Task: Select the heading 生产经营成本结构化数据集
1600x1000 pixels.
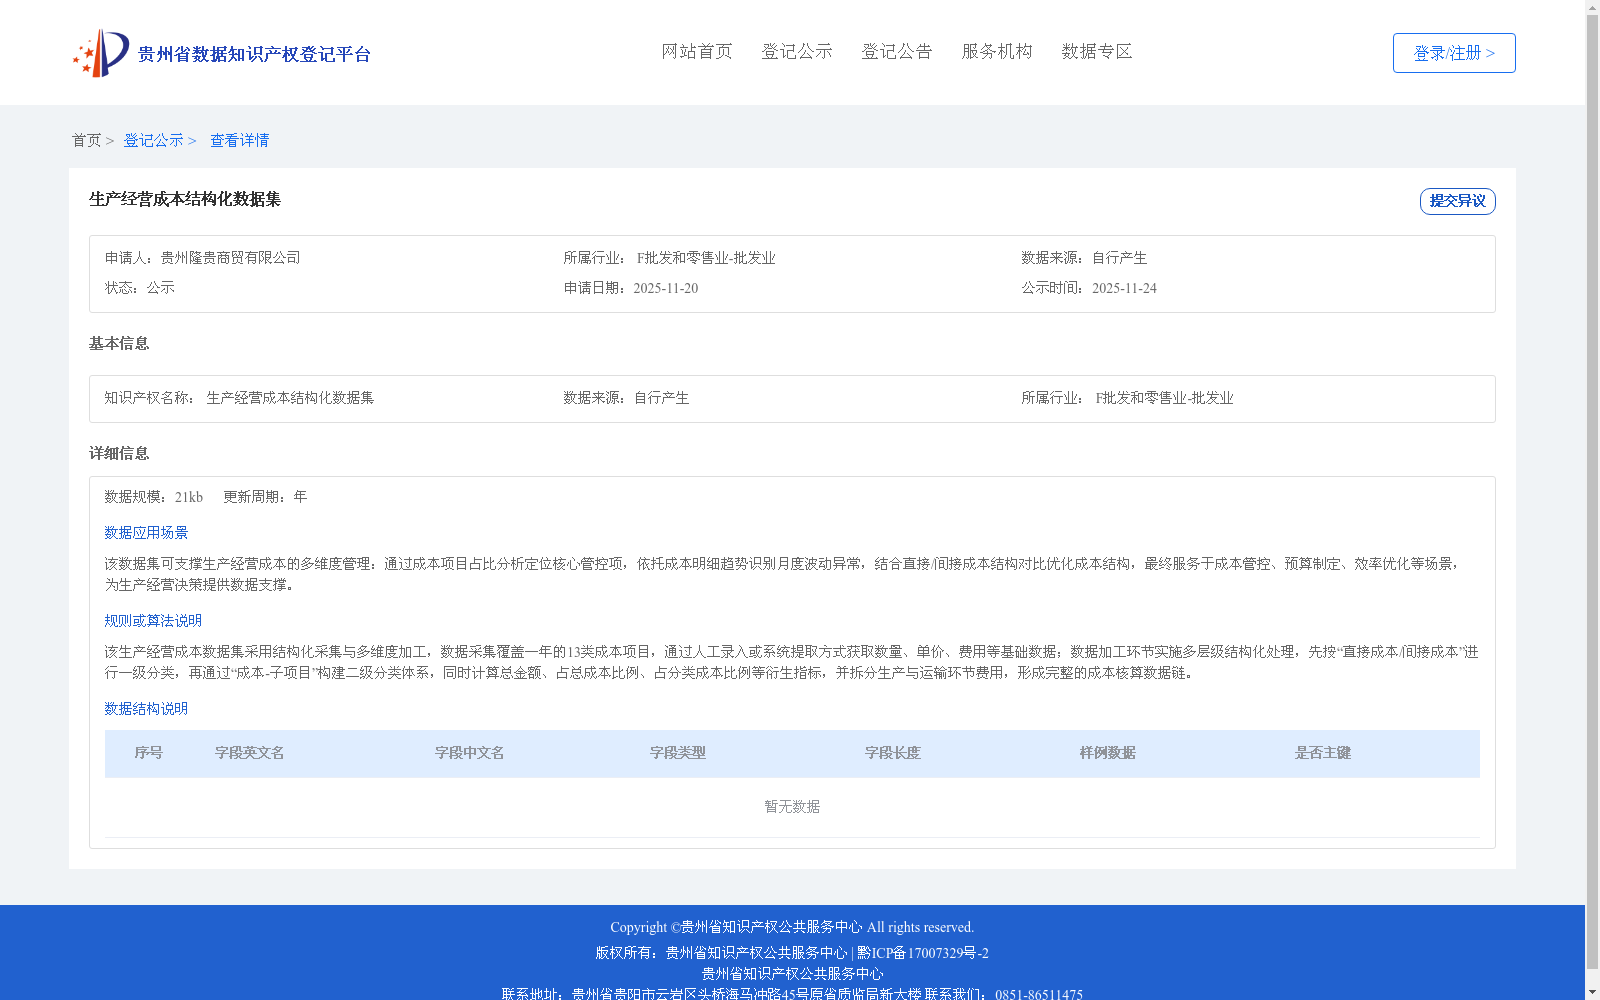Action: click(185, 199)
